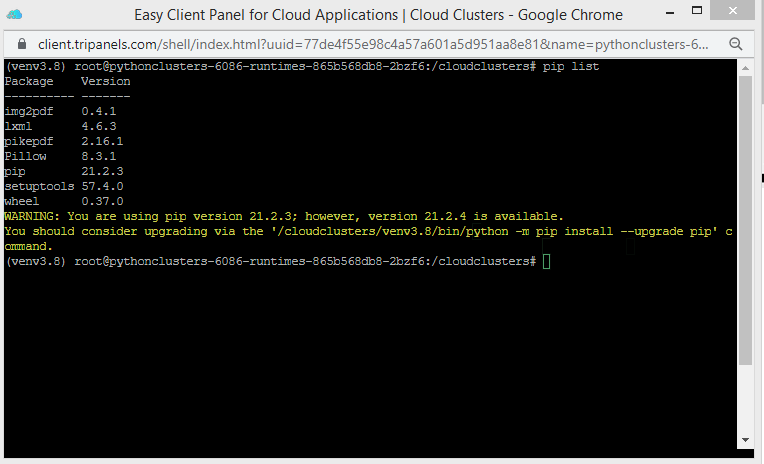Click the yellow WARNING pip version line
This screenshot has width=764, height=464.
click(x=284, y=216)
